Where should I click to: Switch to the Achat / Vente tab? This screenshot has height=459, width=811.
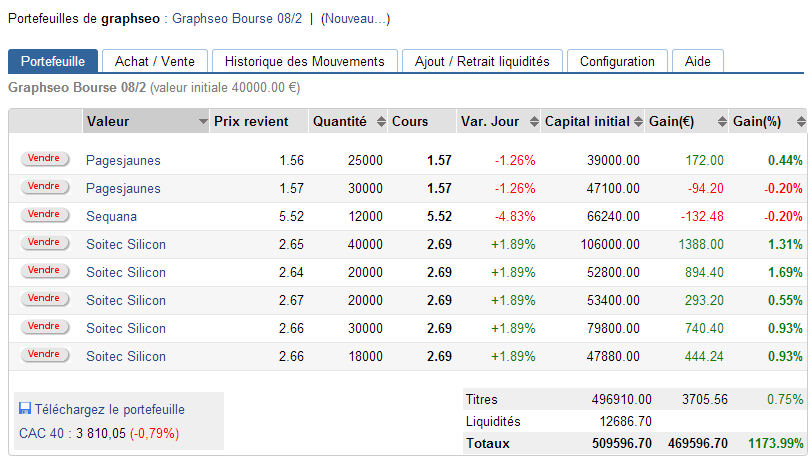155,62
